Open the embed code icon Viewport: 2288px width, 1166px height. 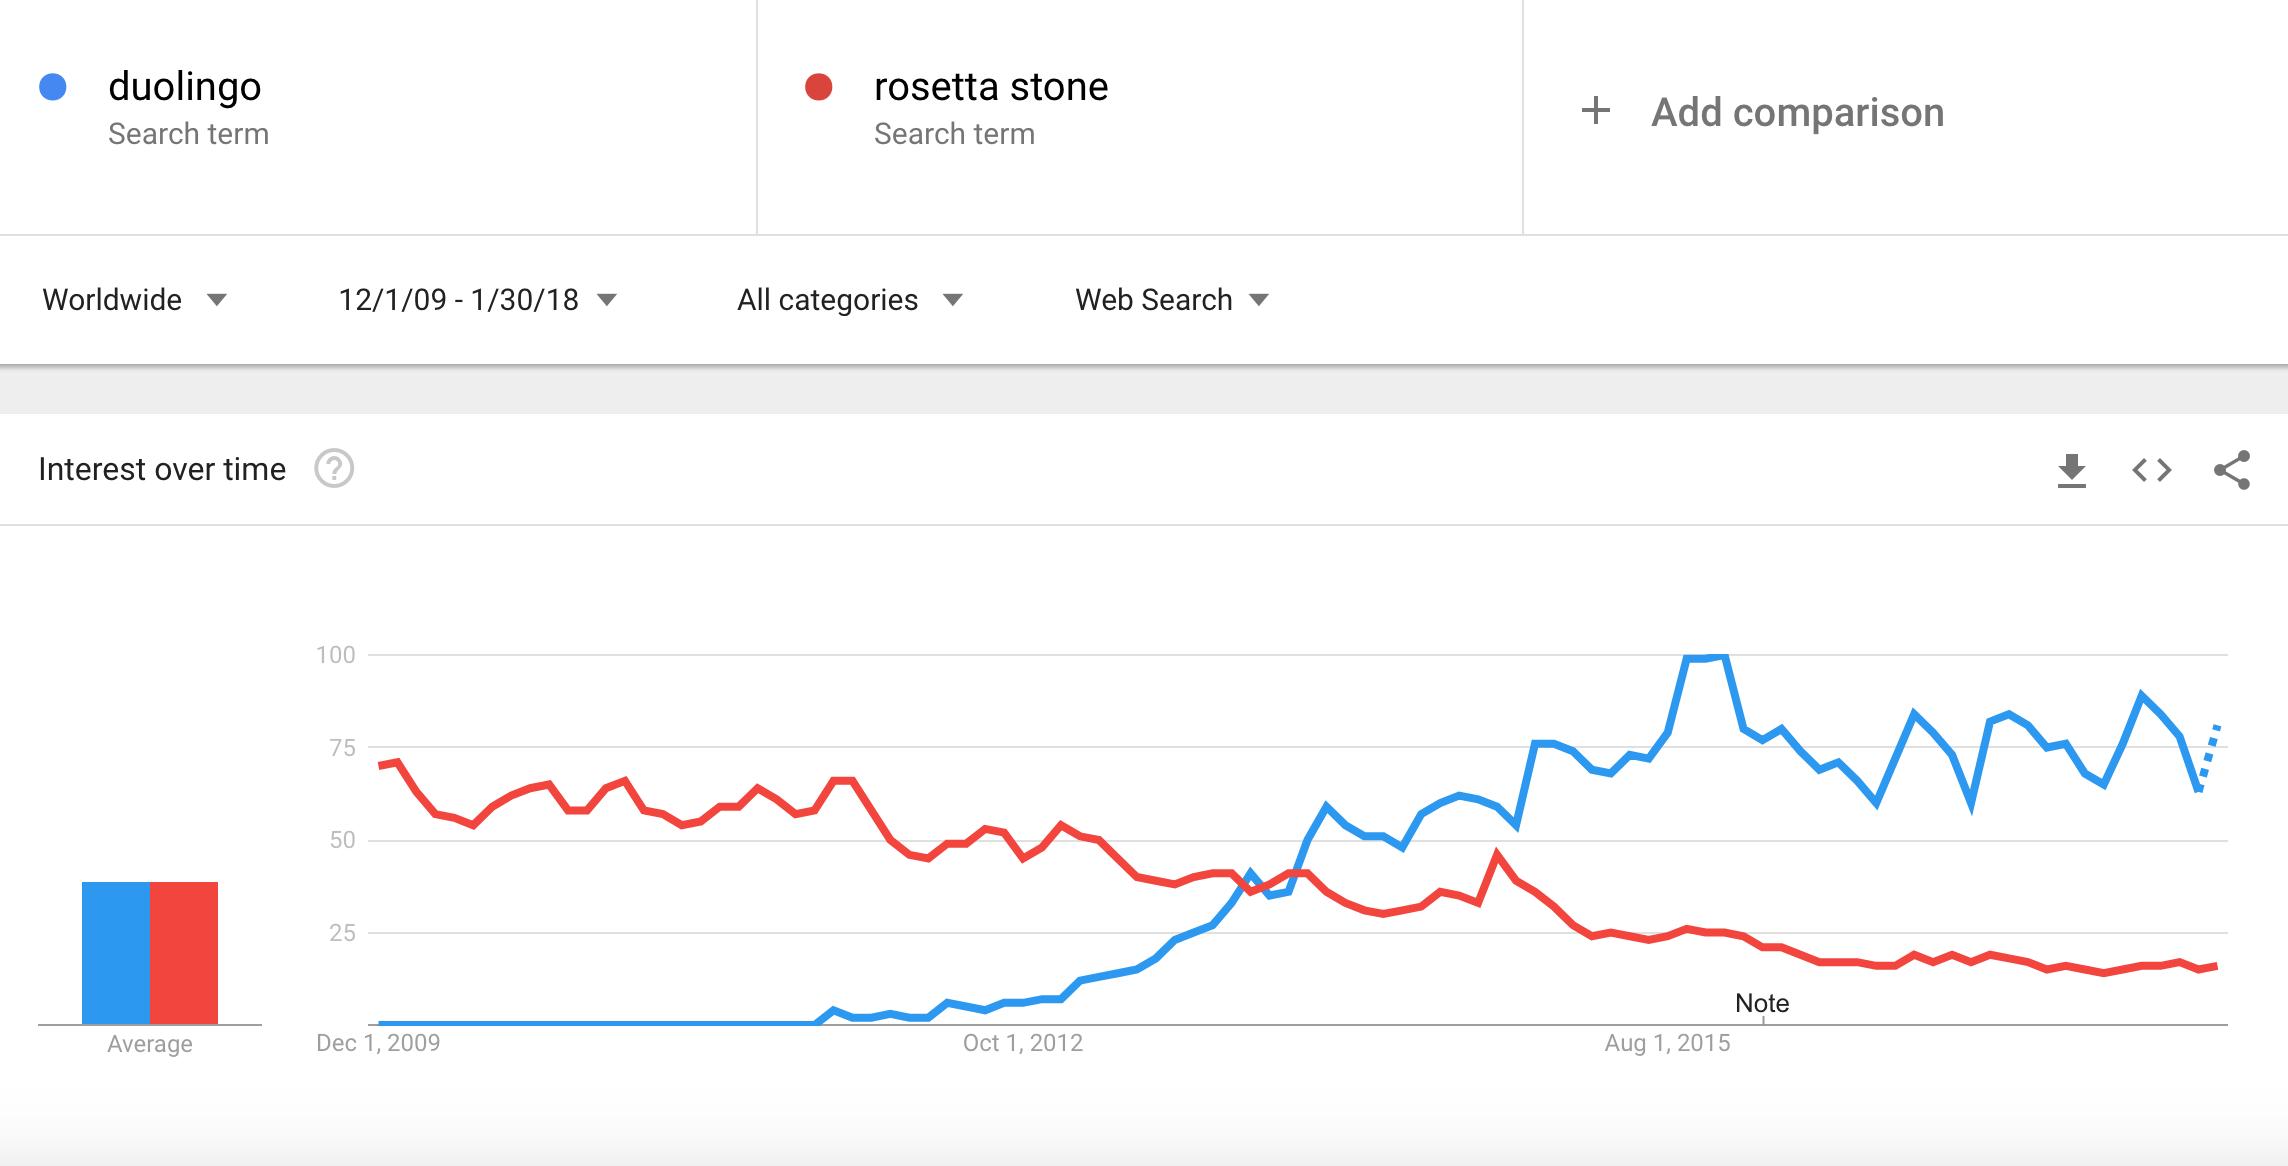[2152, 470]
